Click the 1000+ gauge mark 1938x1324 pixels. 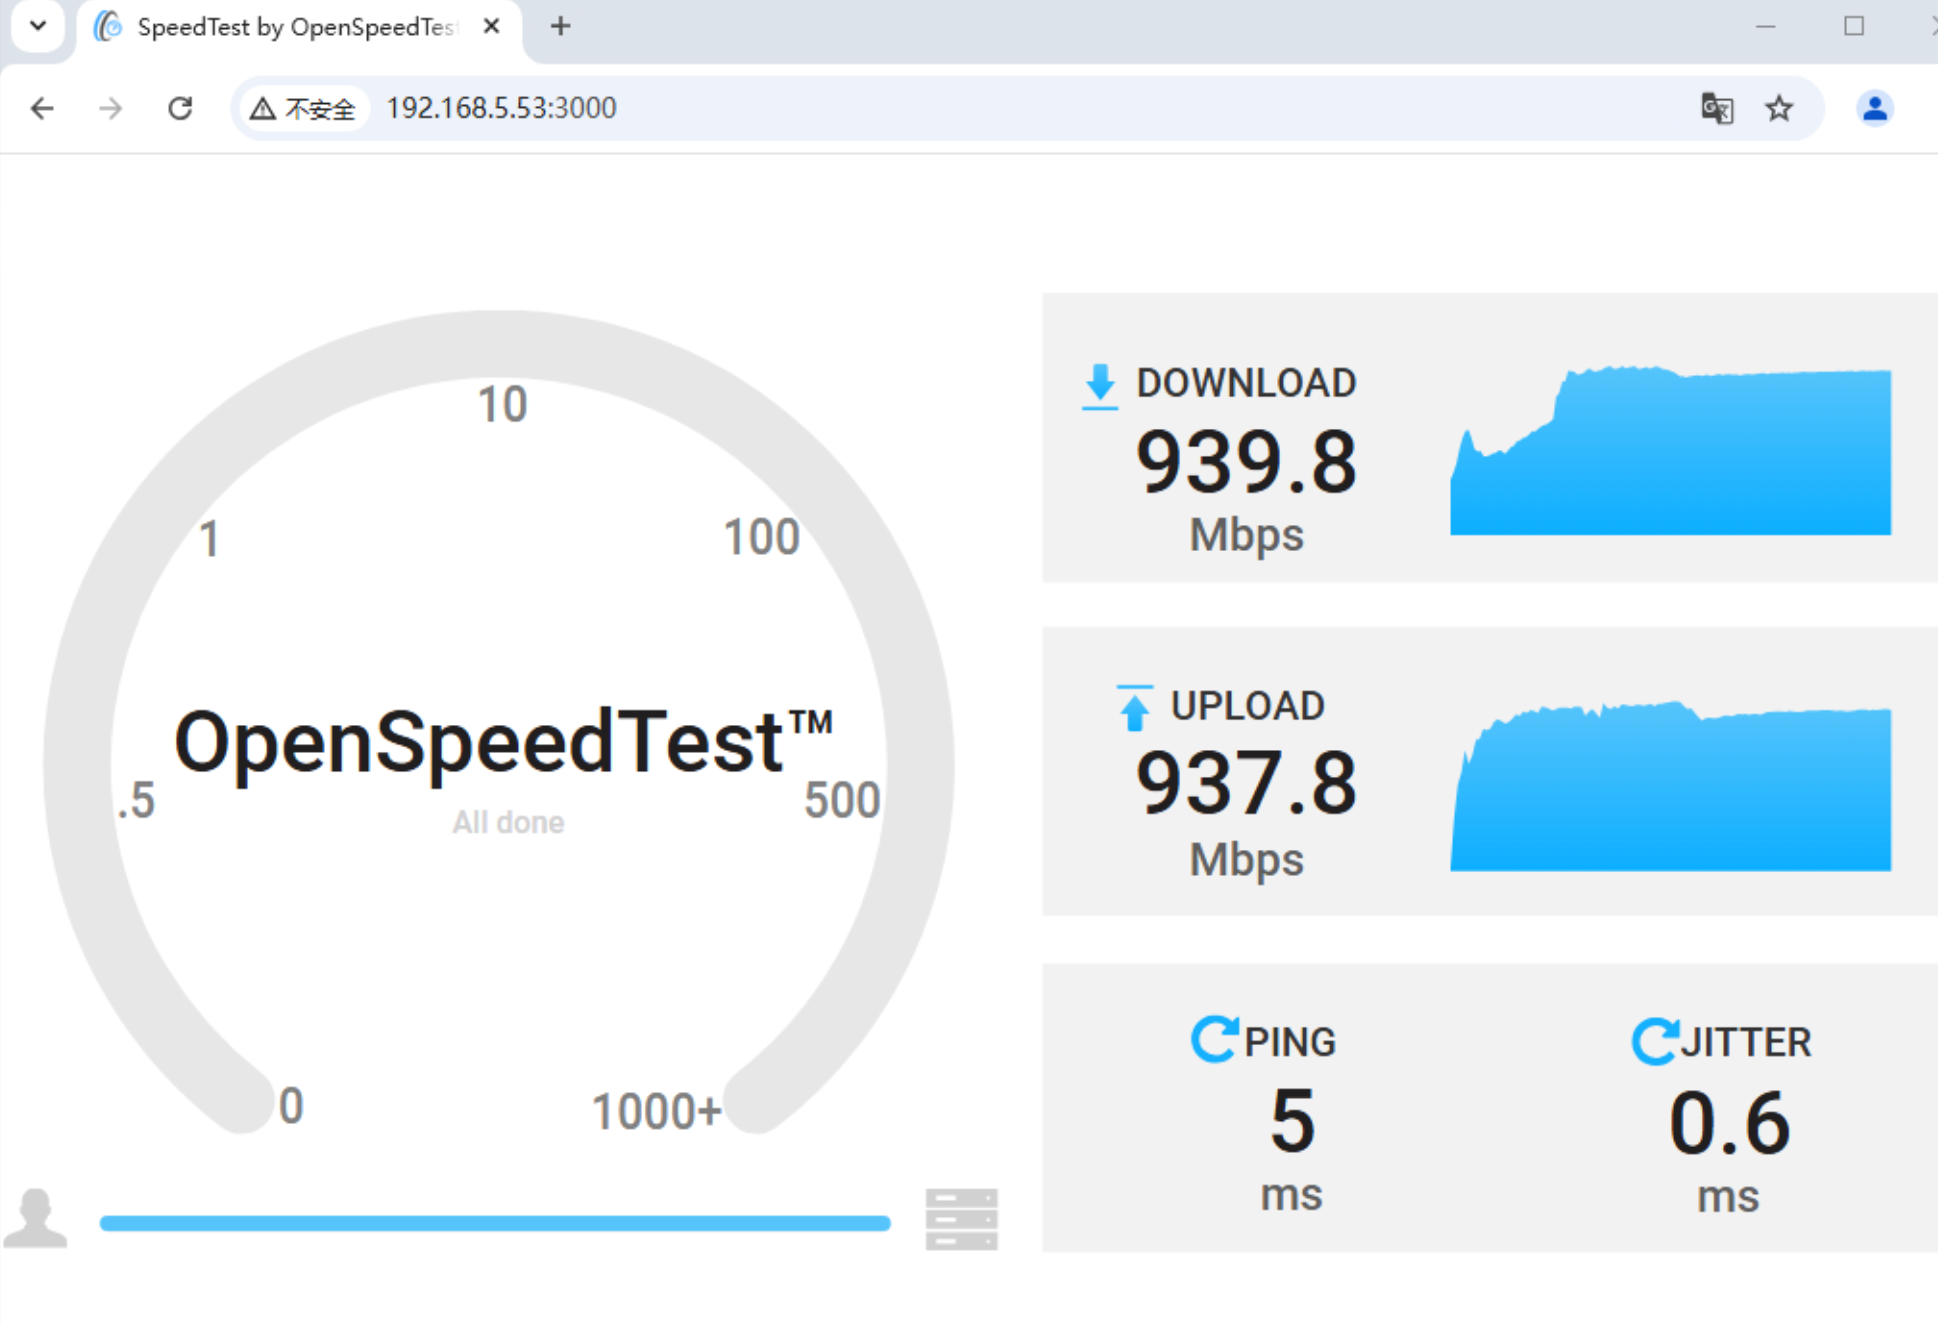[656, 1111]
